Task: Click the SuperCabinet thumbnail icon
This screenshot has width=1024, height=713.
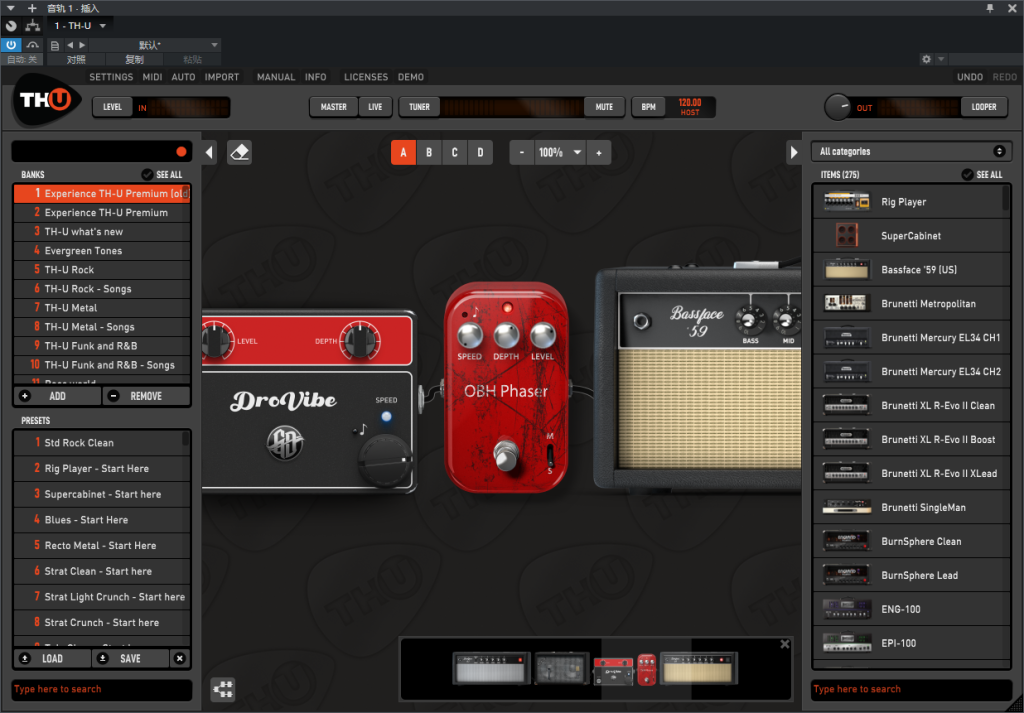Action: coord(846,235)
